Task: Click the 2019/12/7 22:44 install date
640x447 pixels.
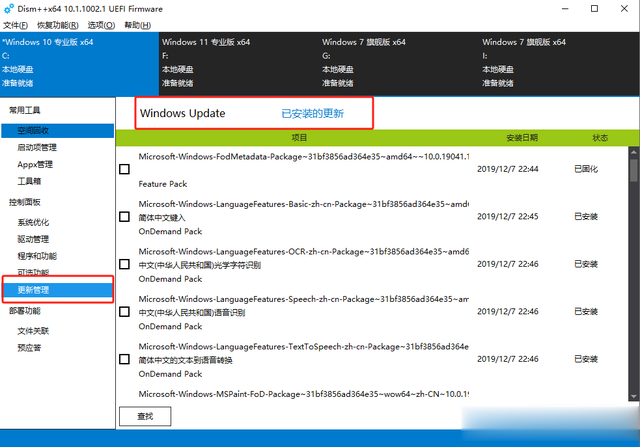Action: tap(508, 169)
